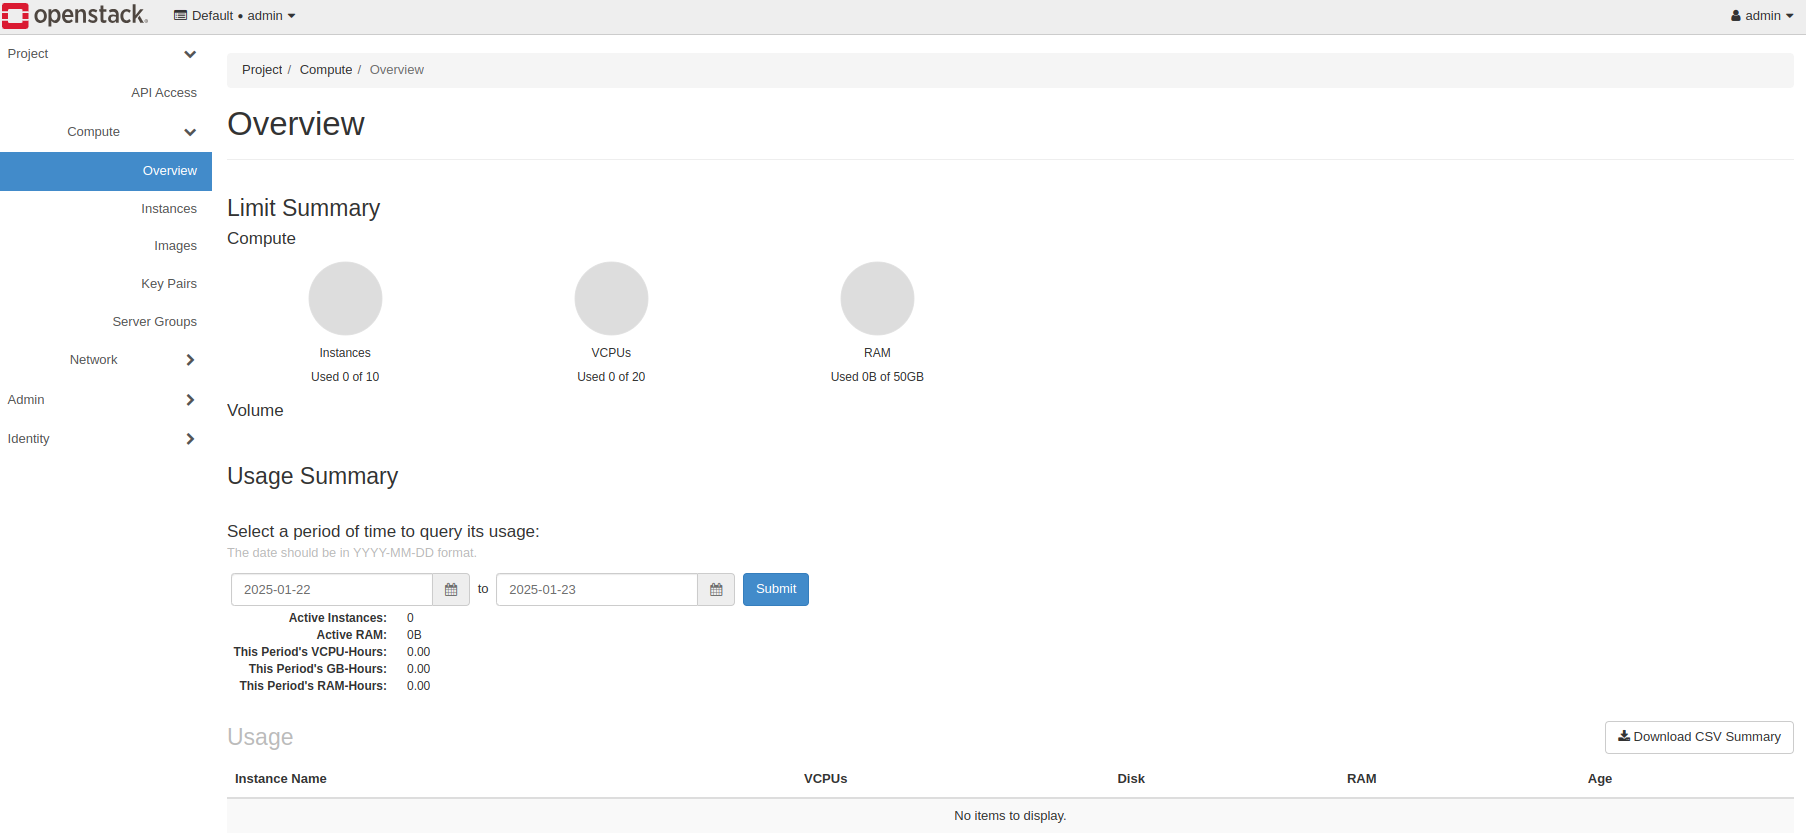Viewport: 1806px width, 838px height.
Task: Download the CSV Summary
Action: (1698, 737)
